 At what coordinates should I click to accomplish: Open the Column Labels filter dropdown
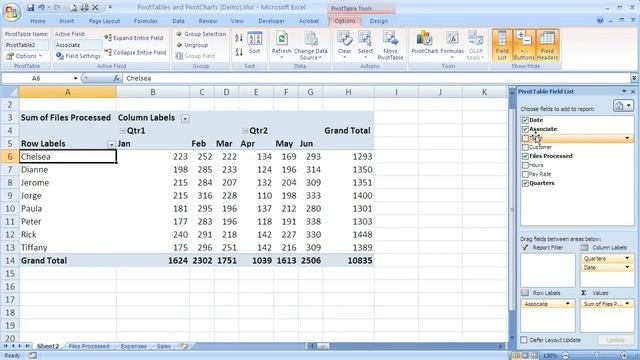coord(185,118)
